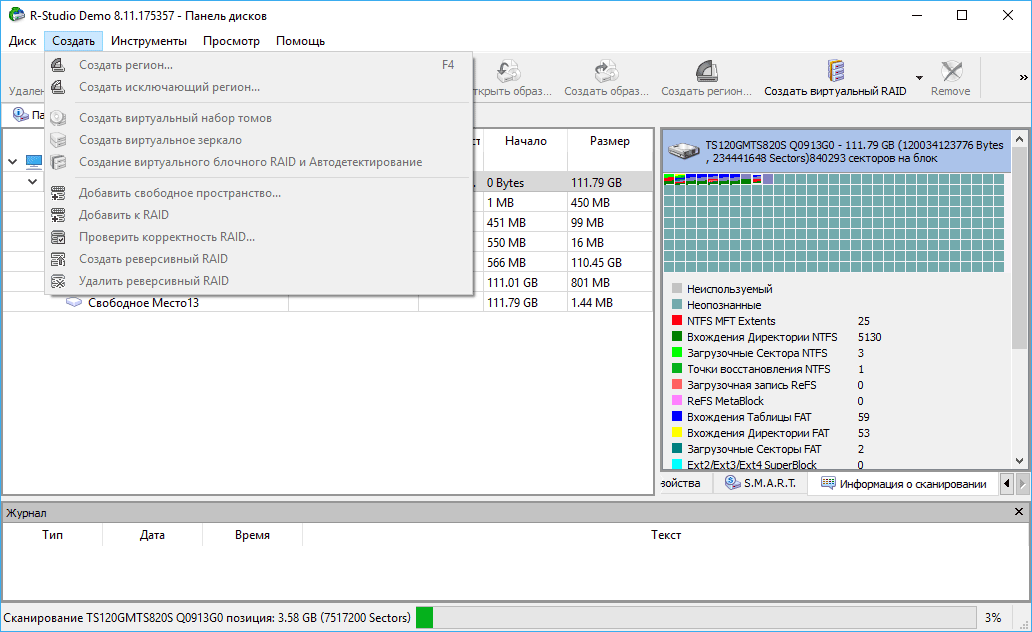The image size is (1032, 632).
Task: Click the virtual mirror icon
Action: [x=58, y=140]
